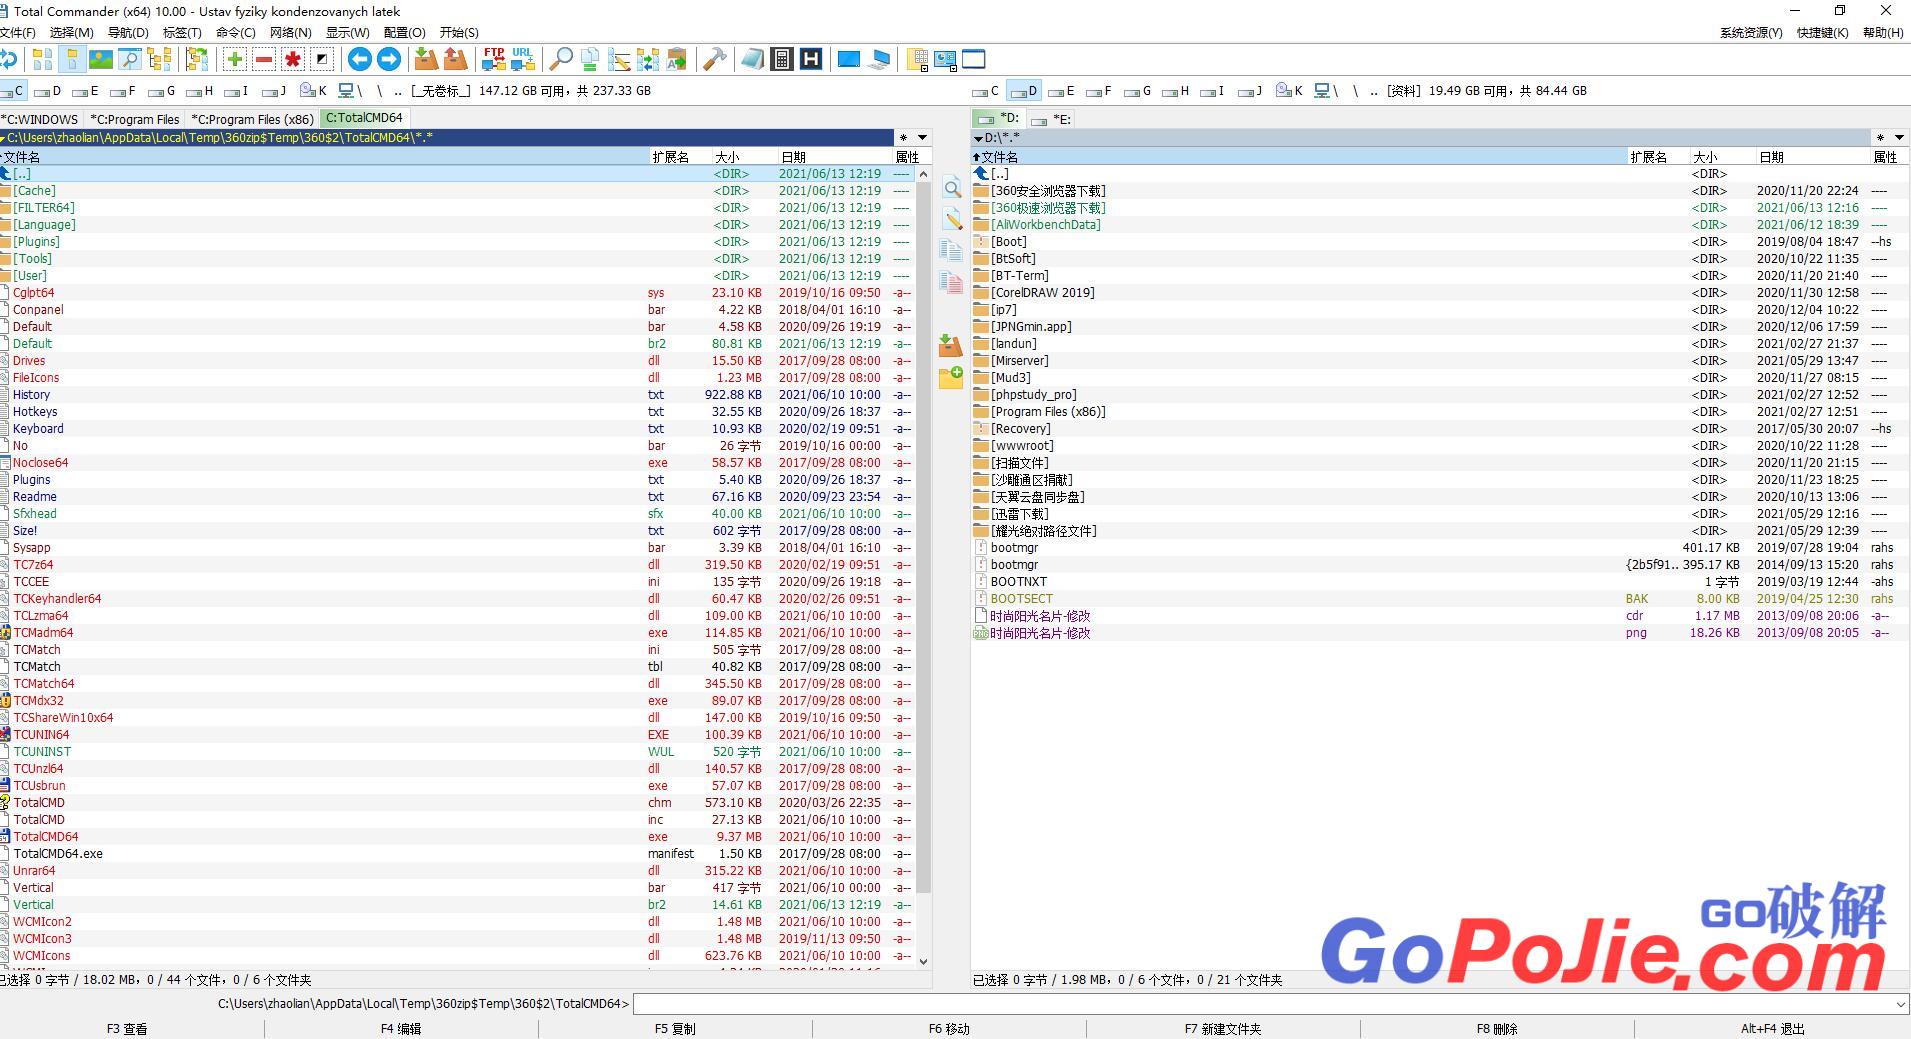
Task: Open the URL new connection icon
Action: coord(522,60)
